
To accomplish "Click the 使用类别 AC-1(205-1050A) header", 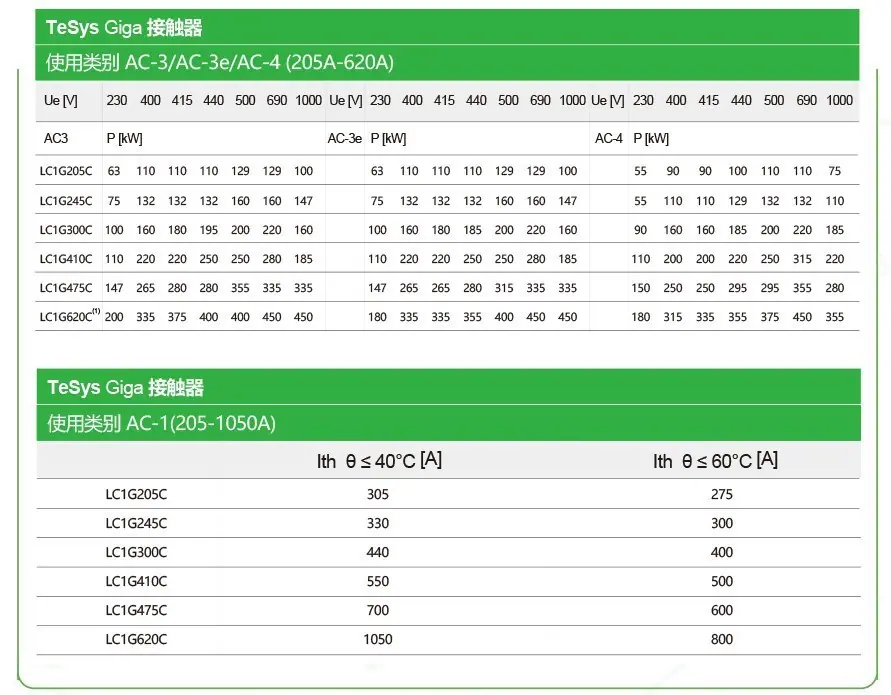I will pos(161,423).
